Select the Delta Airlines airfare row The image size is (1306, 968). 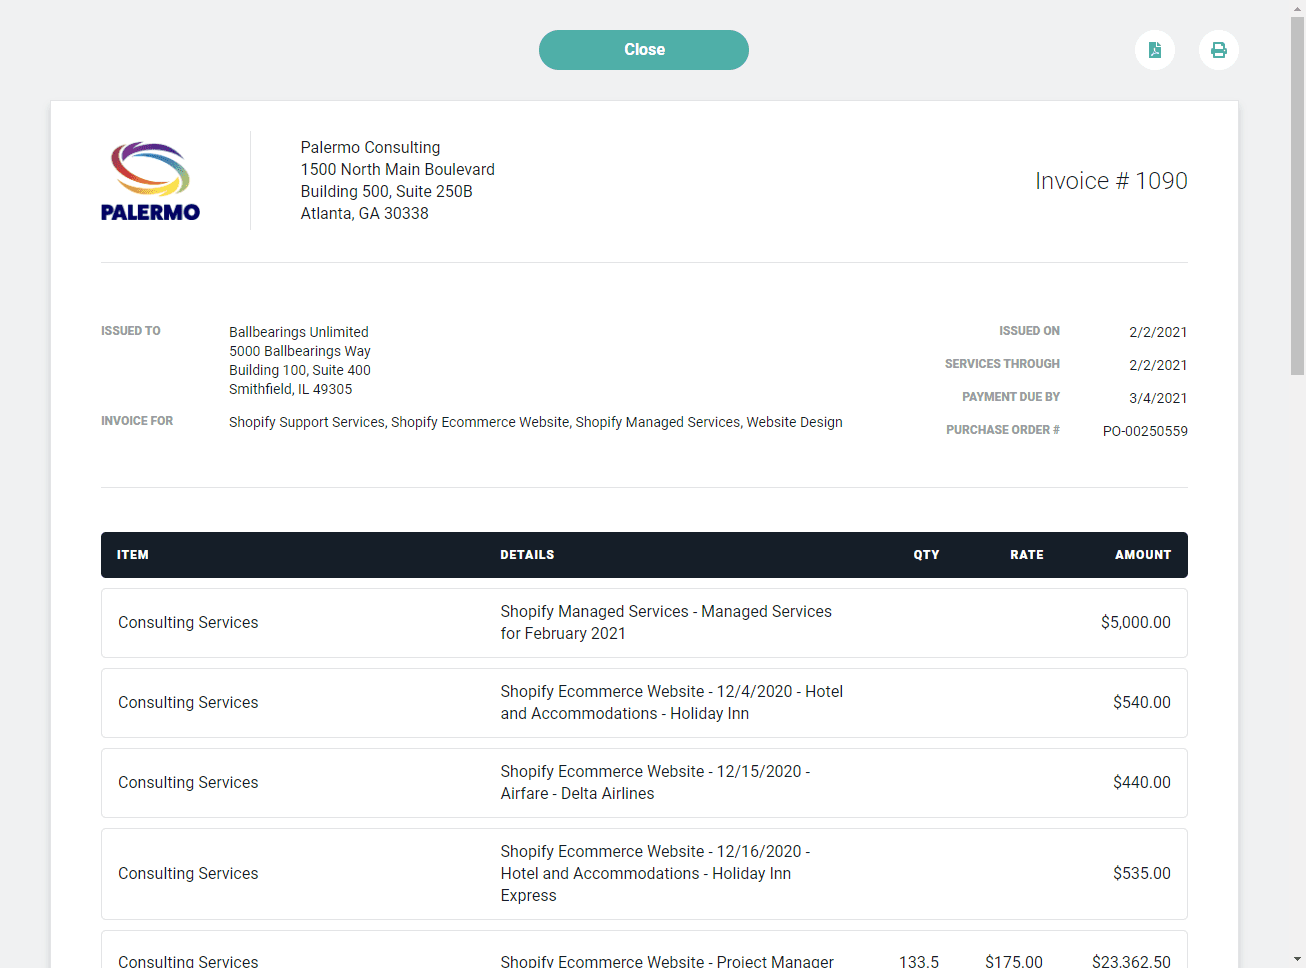[x=644, y=783]
